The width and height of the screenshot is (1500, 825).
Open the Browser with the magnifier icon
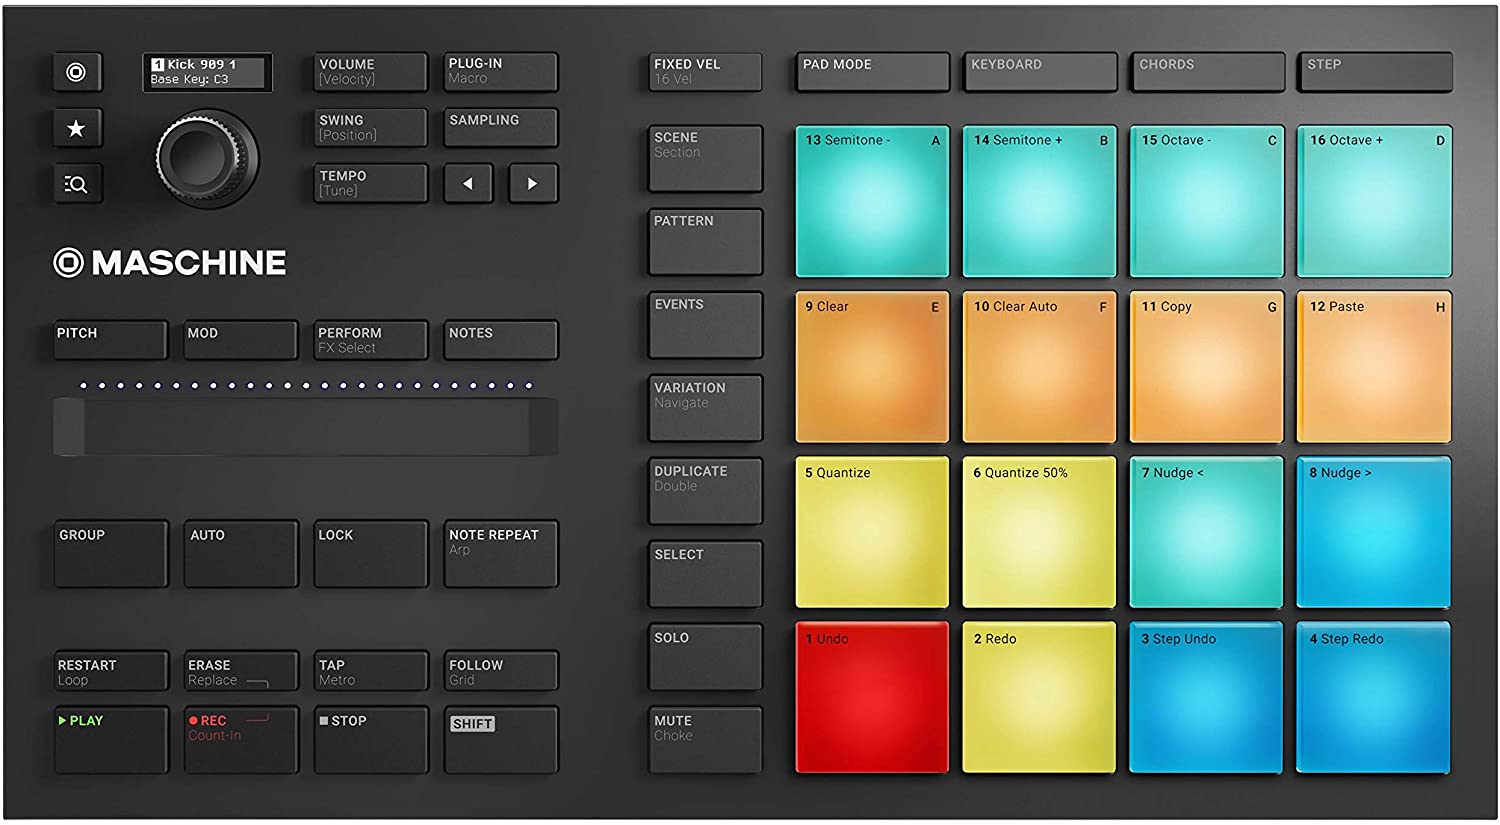click(77, 184)
